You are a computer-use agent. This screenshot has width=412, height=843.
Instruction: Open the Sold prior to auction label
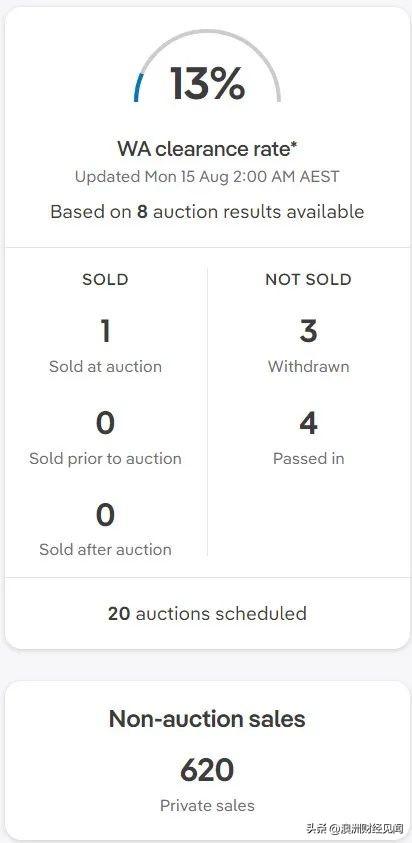point(105,459)
